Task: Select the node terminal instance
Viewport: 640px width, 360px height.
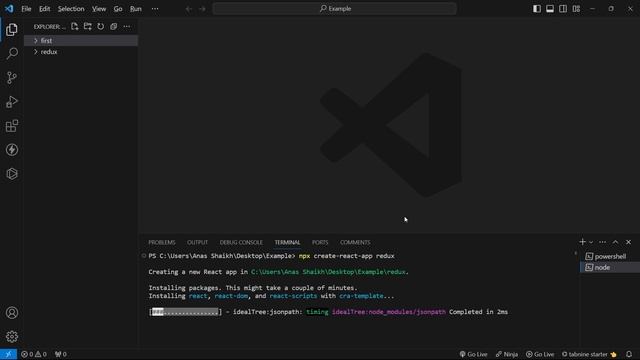Action: click(610, 268)
